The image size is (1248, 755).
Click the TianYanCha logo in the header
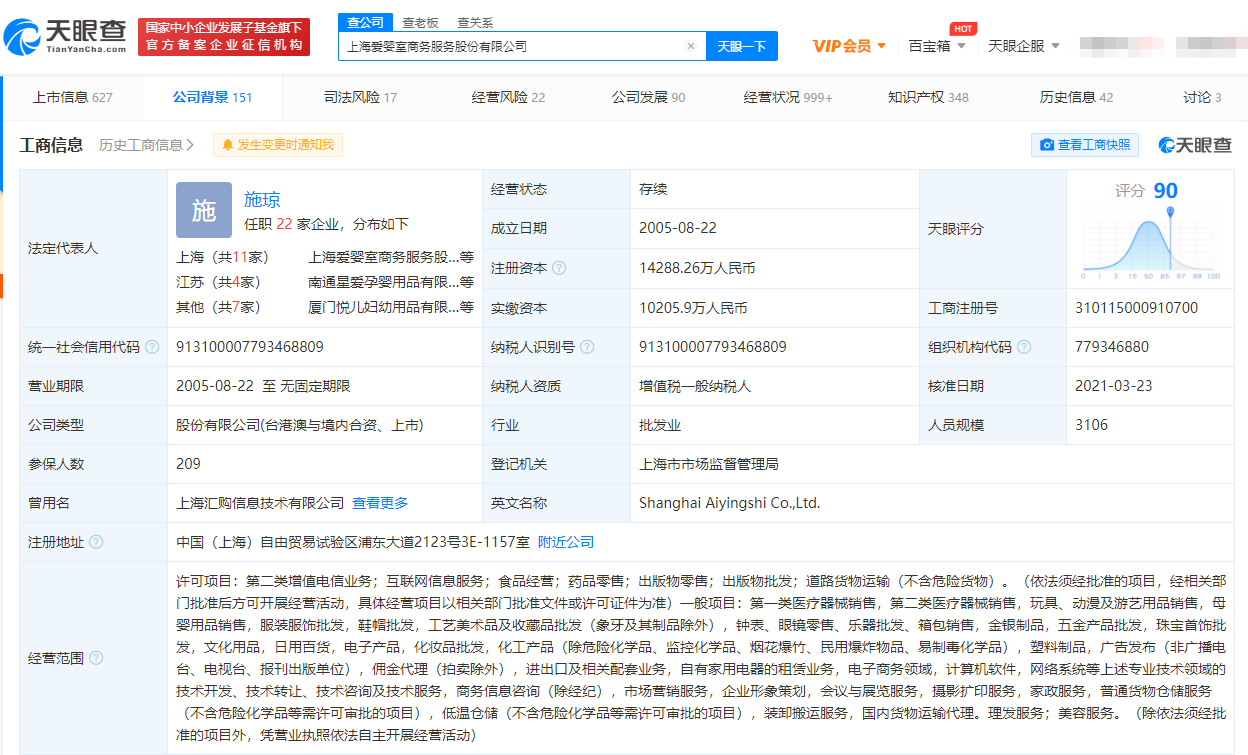[66, 38]
